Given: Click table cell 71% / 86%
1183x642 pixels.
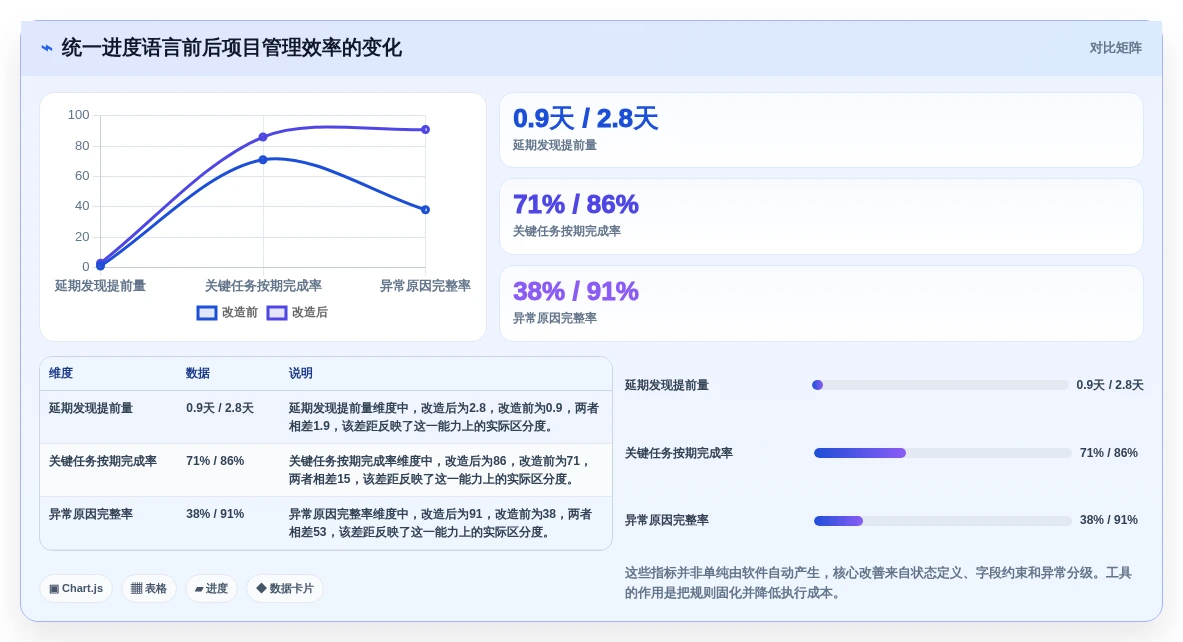Looking at the screenshot, I should click(215, 461).
